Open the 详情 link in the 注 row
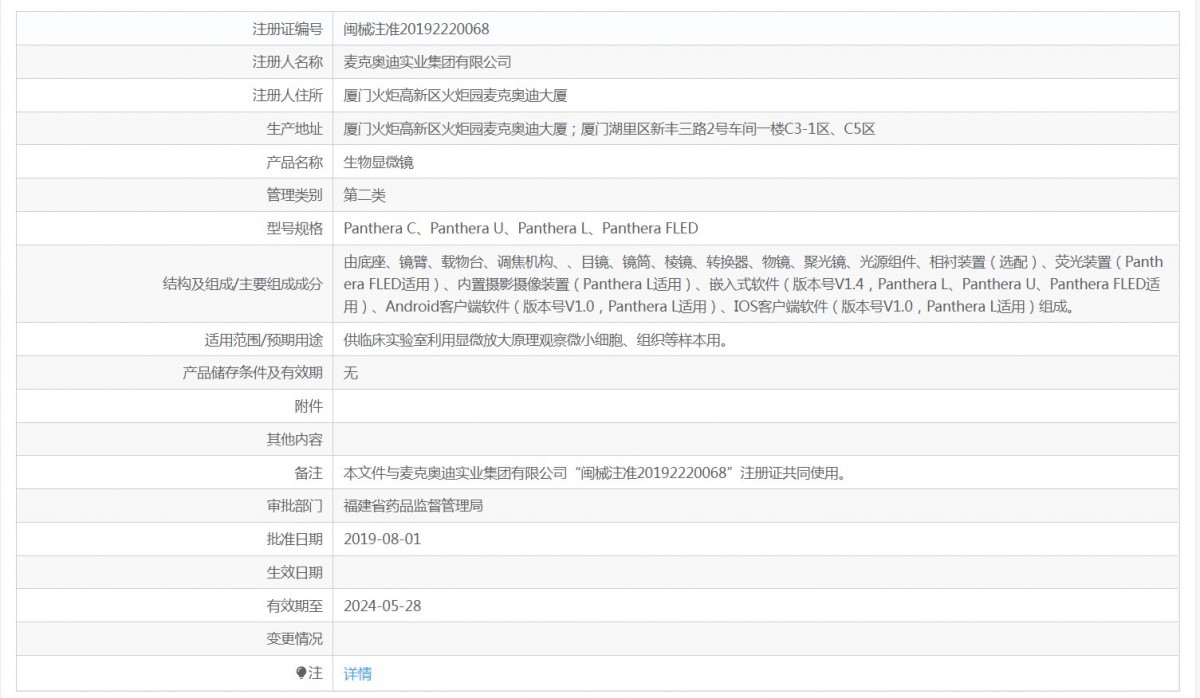1200x698 pixels. tap(357, 673)
